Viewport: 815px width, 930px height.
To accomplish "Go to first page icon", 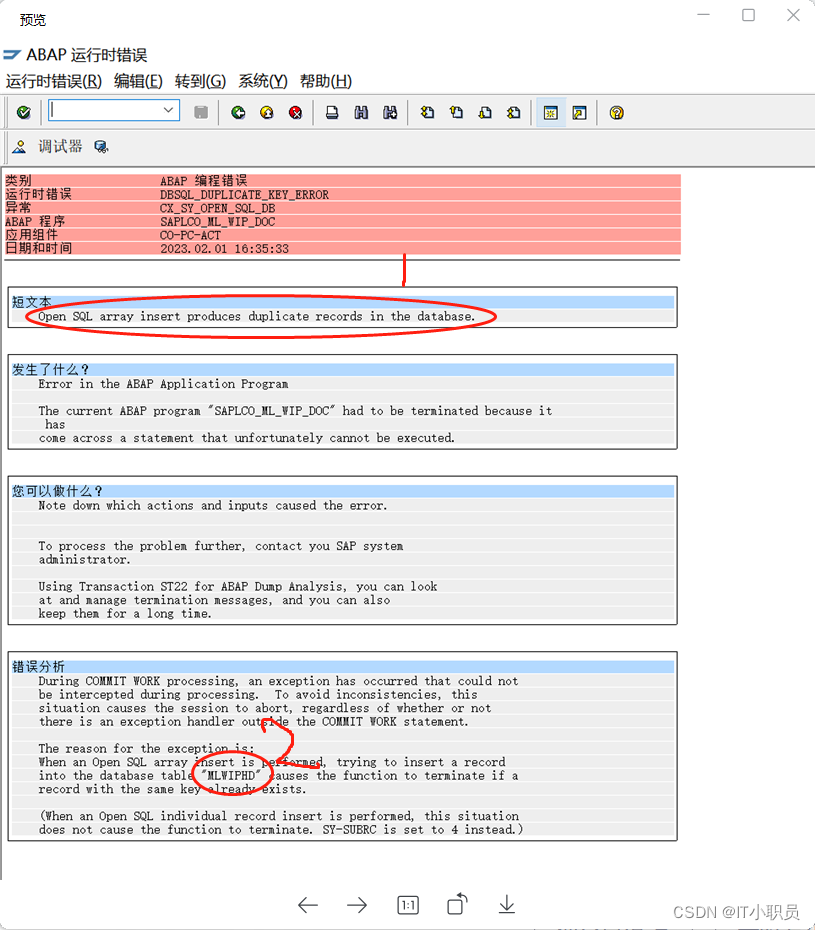I will coord(427,112).
